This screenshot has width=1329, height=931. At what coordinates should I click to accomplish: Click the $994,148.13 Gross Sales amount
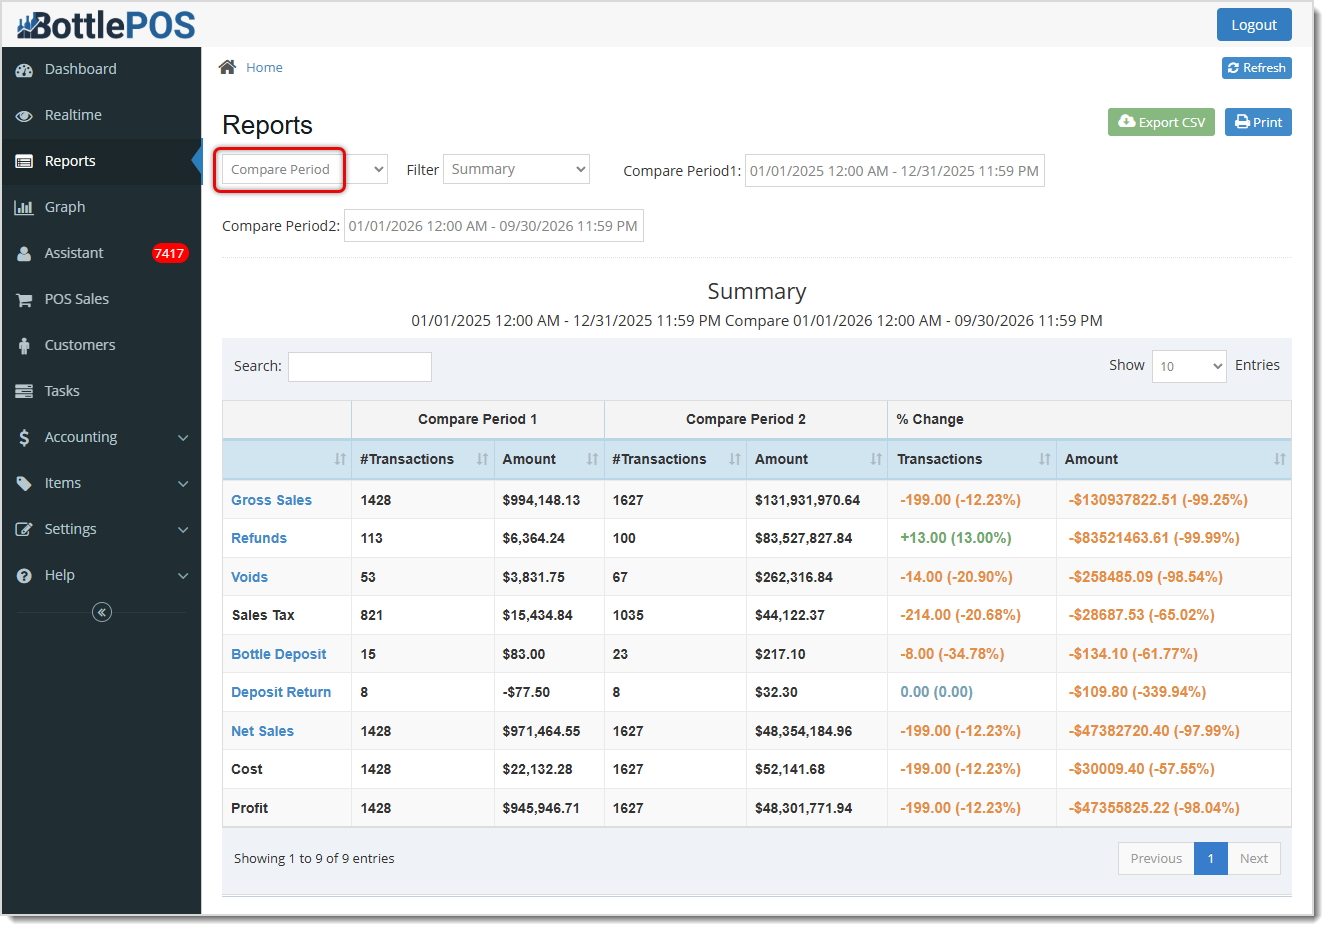pos(541,500)
